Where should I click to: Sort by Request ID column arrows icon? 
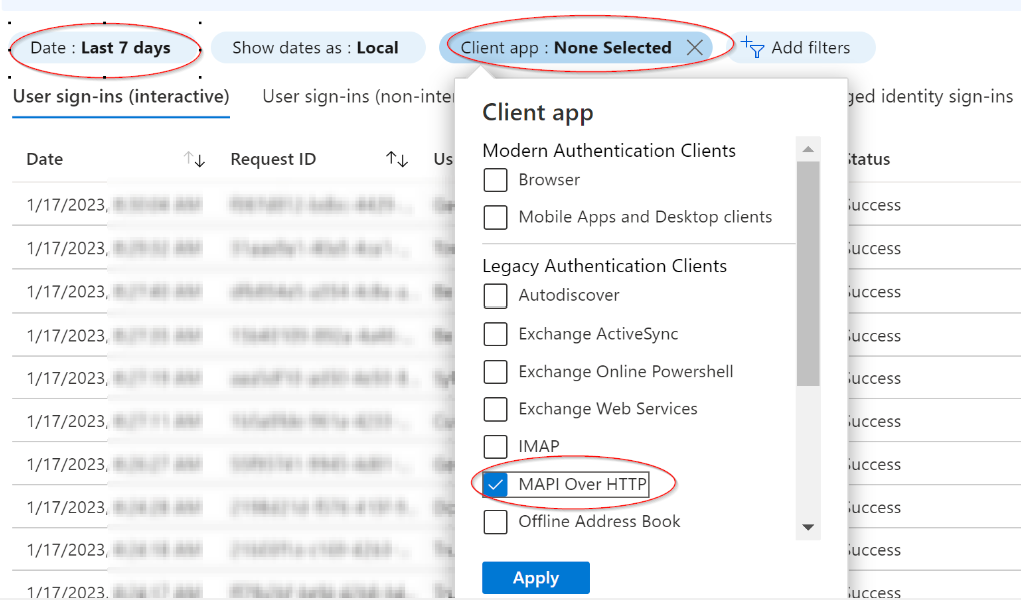pos(397,160)
